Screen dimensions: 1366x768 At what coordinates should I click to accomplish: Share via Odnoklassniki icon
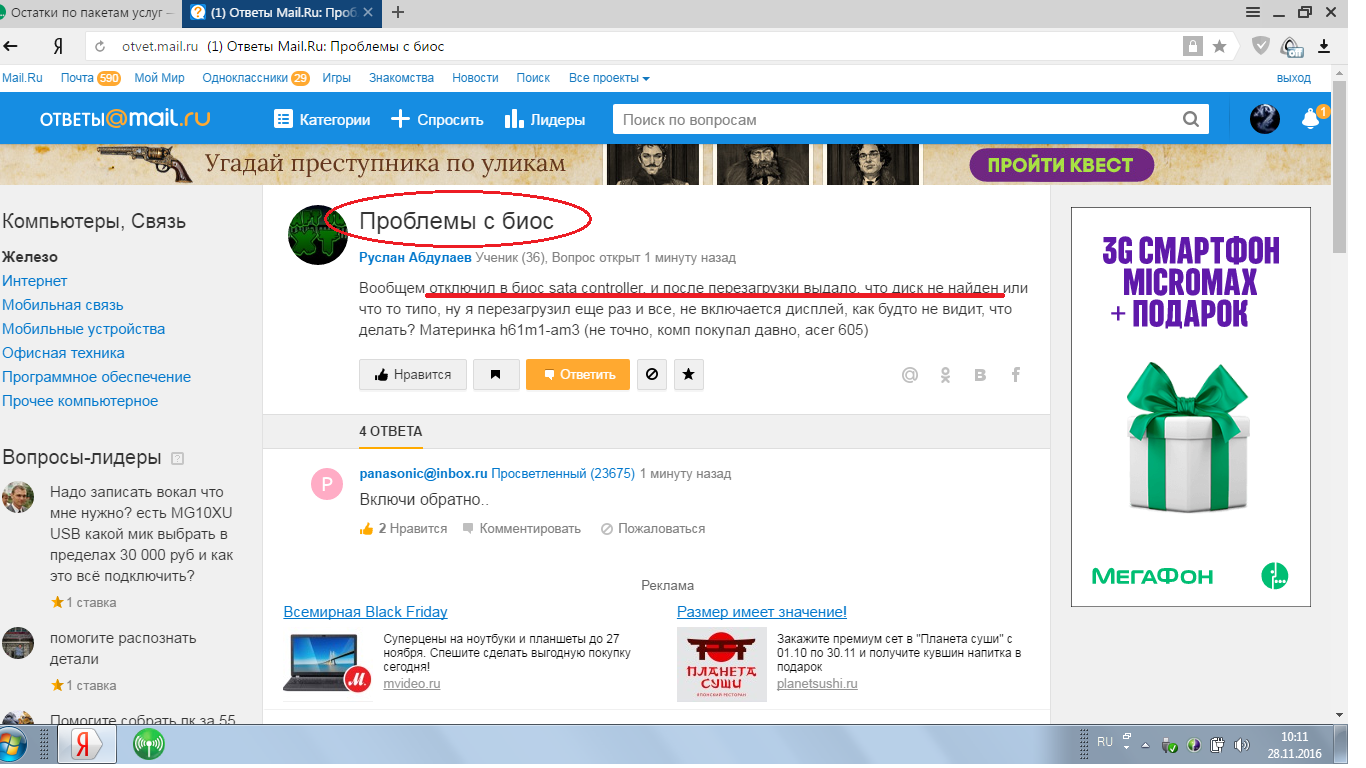pyautogui.click(x=945, y=375)
